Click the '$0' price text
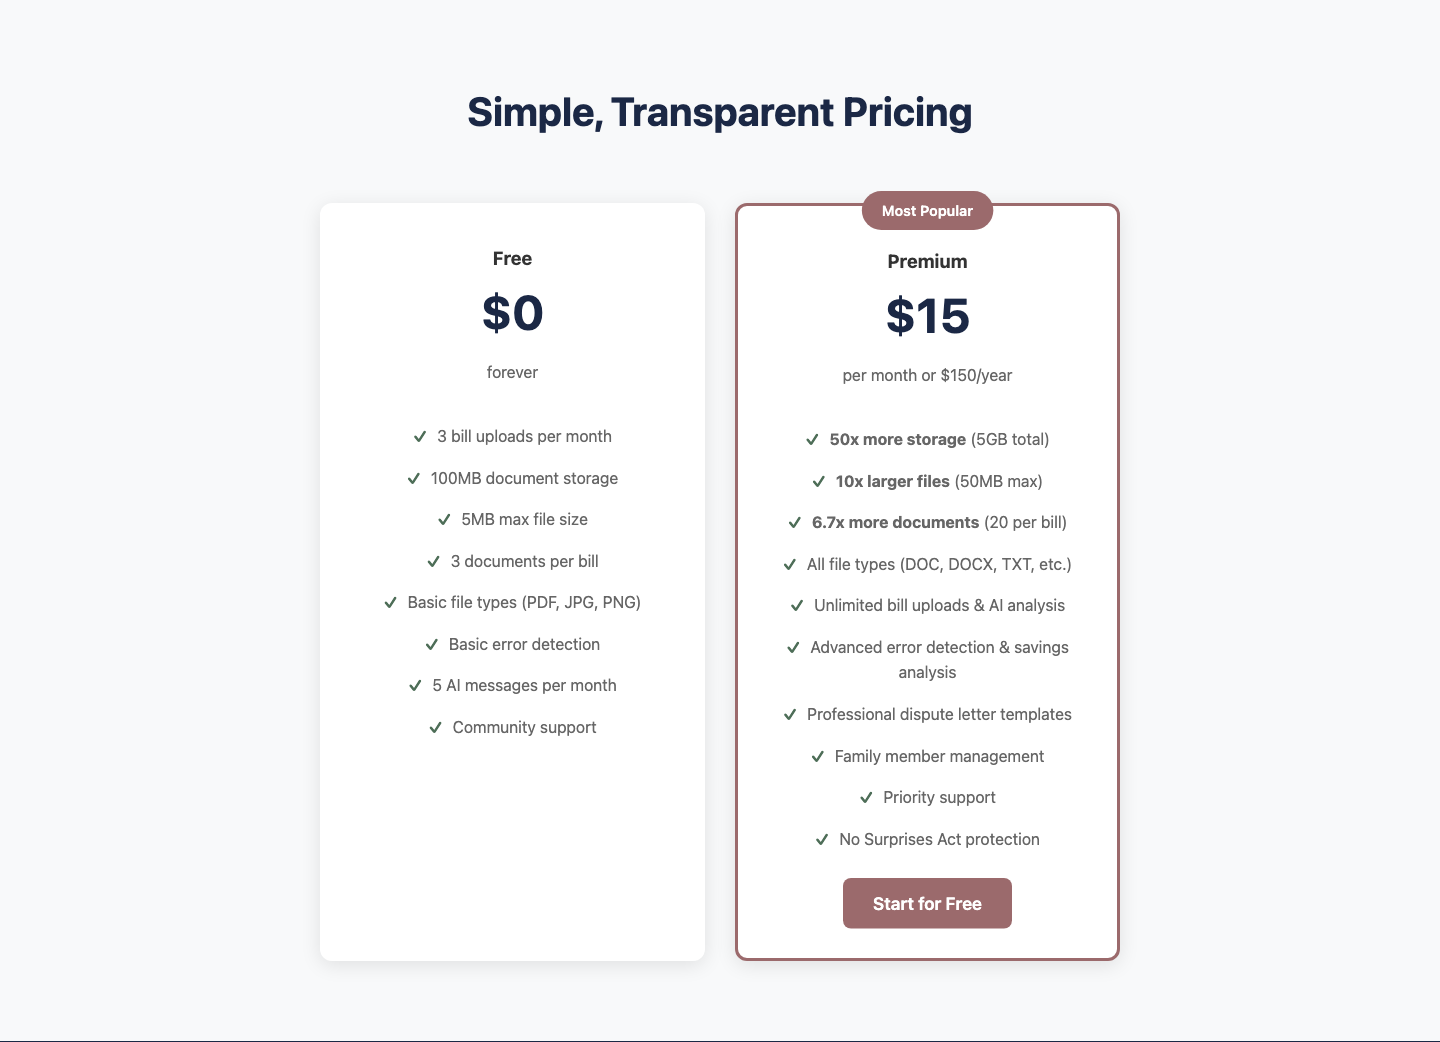 [x=512, y=313]
